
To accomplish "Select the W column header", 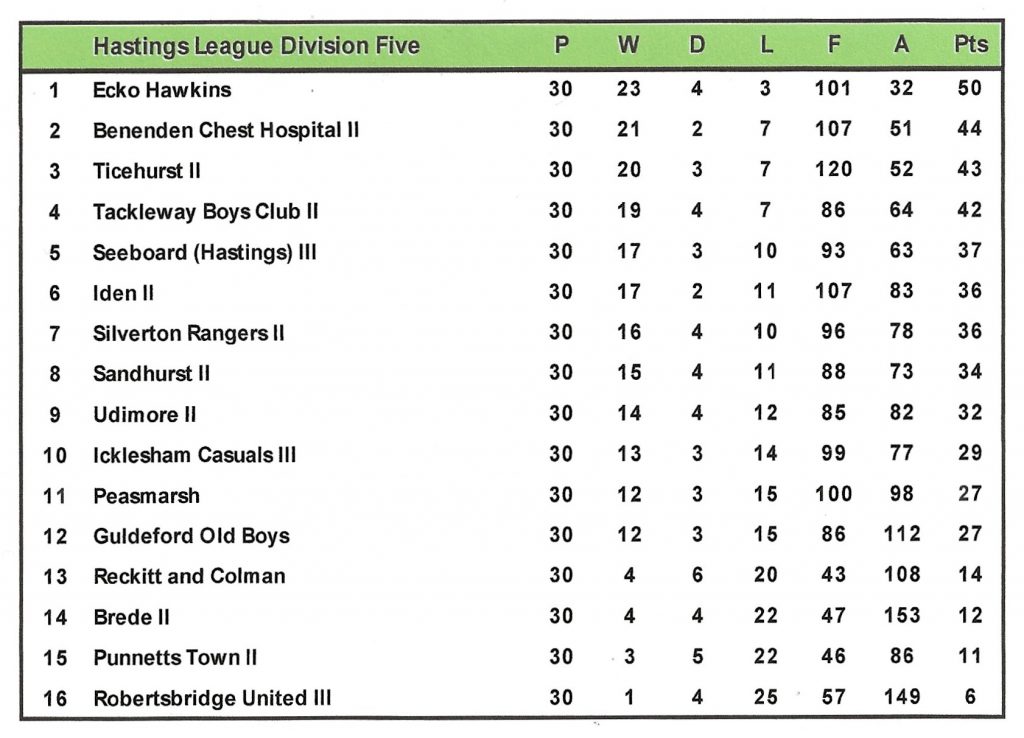I will click(628, 45).
